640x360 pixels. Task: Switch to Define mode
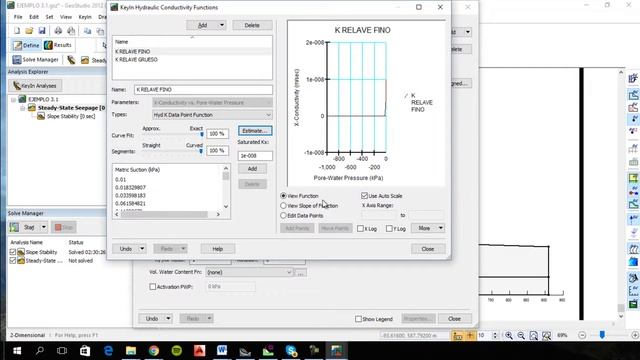pyautogui.click(x=26, y=45)
